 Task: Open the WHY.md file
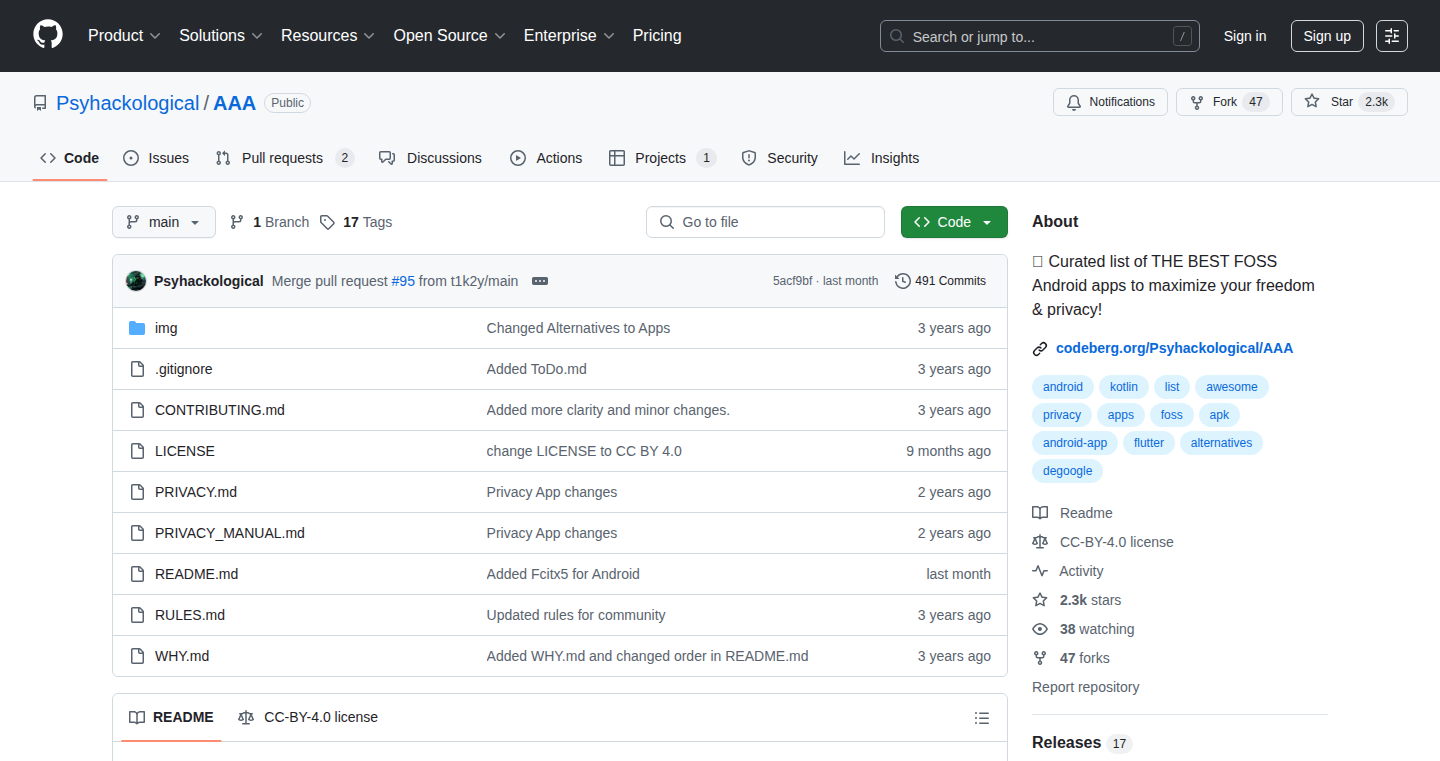(182, 656)
